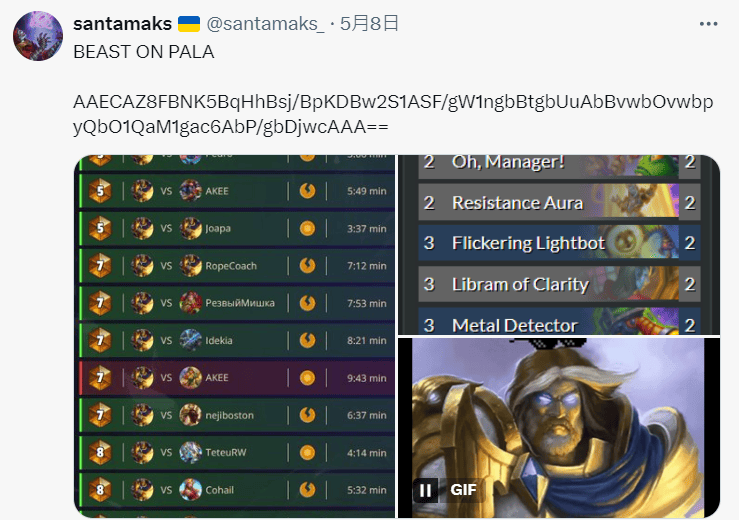This screenshot has height=520, width=739.
Task: Click the Flickering Lightbot card entry
Action: [x=559, y=243]
